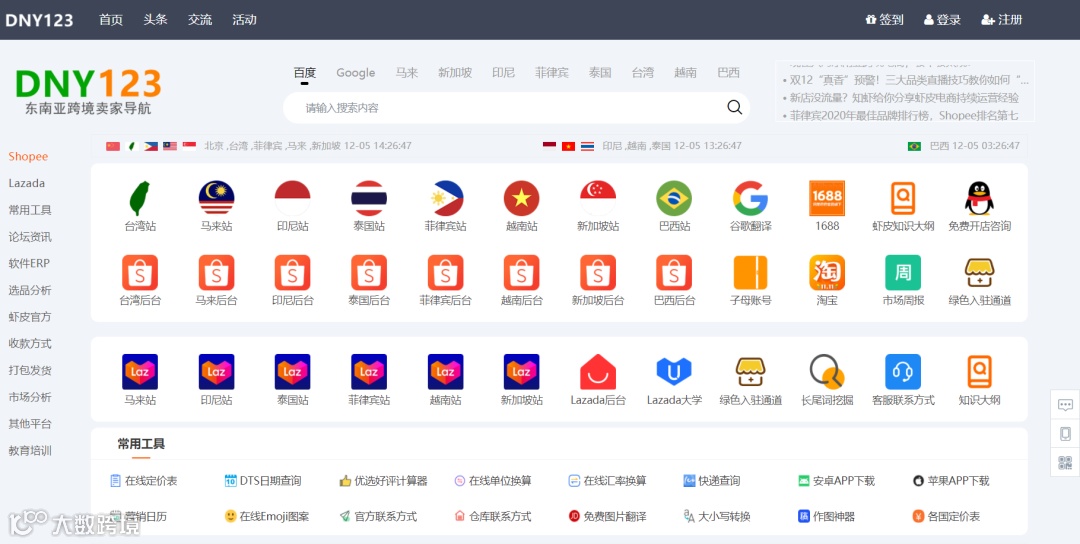Open the 台湾后台 Shopee seller icon
Screen dimensions: 1080x544
tap(140, 273)
